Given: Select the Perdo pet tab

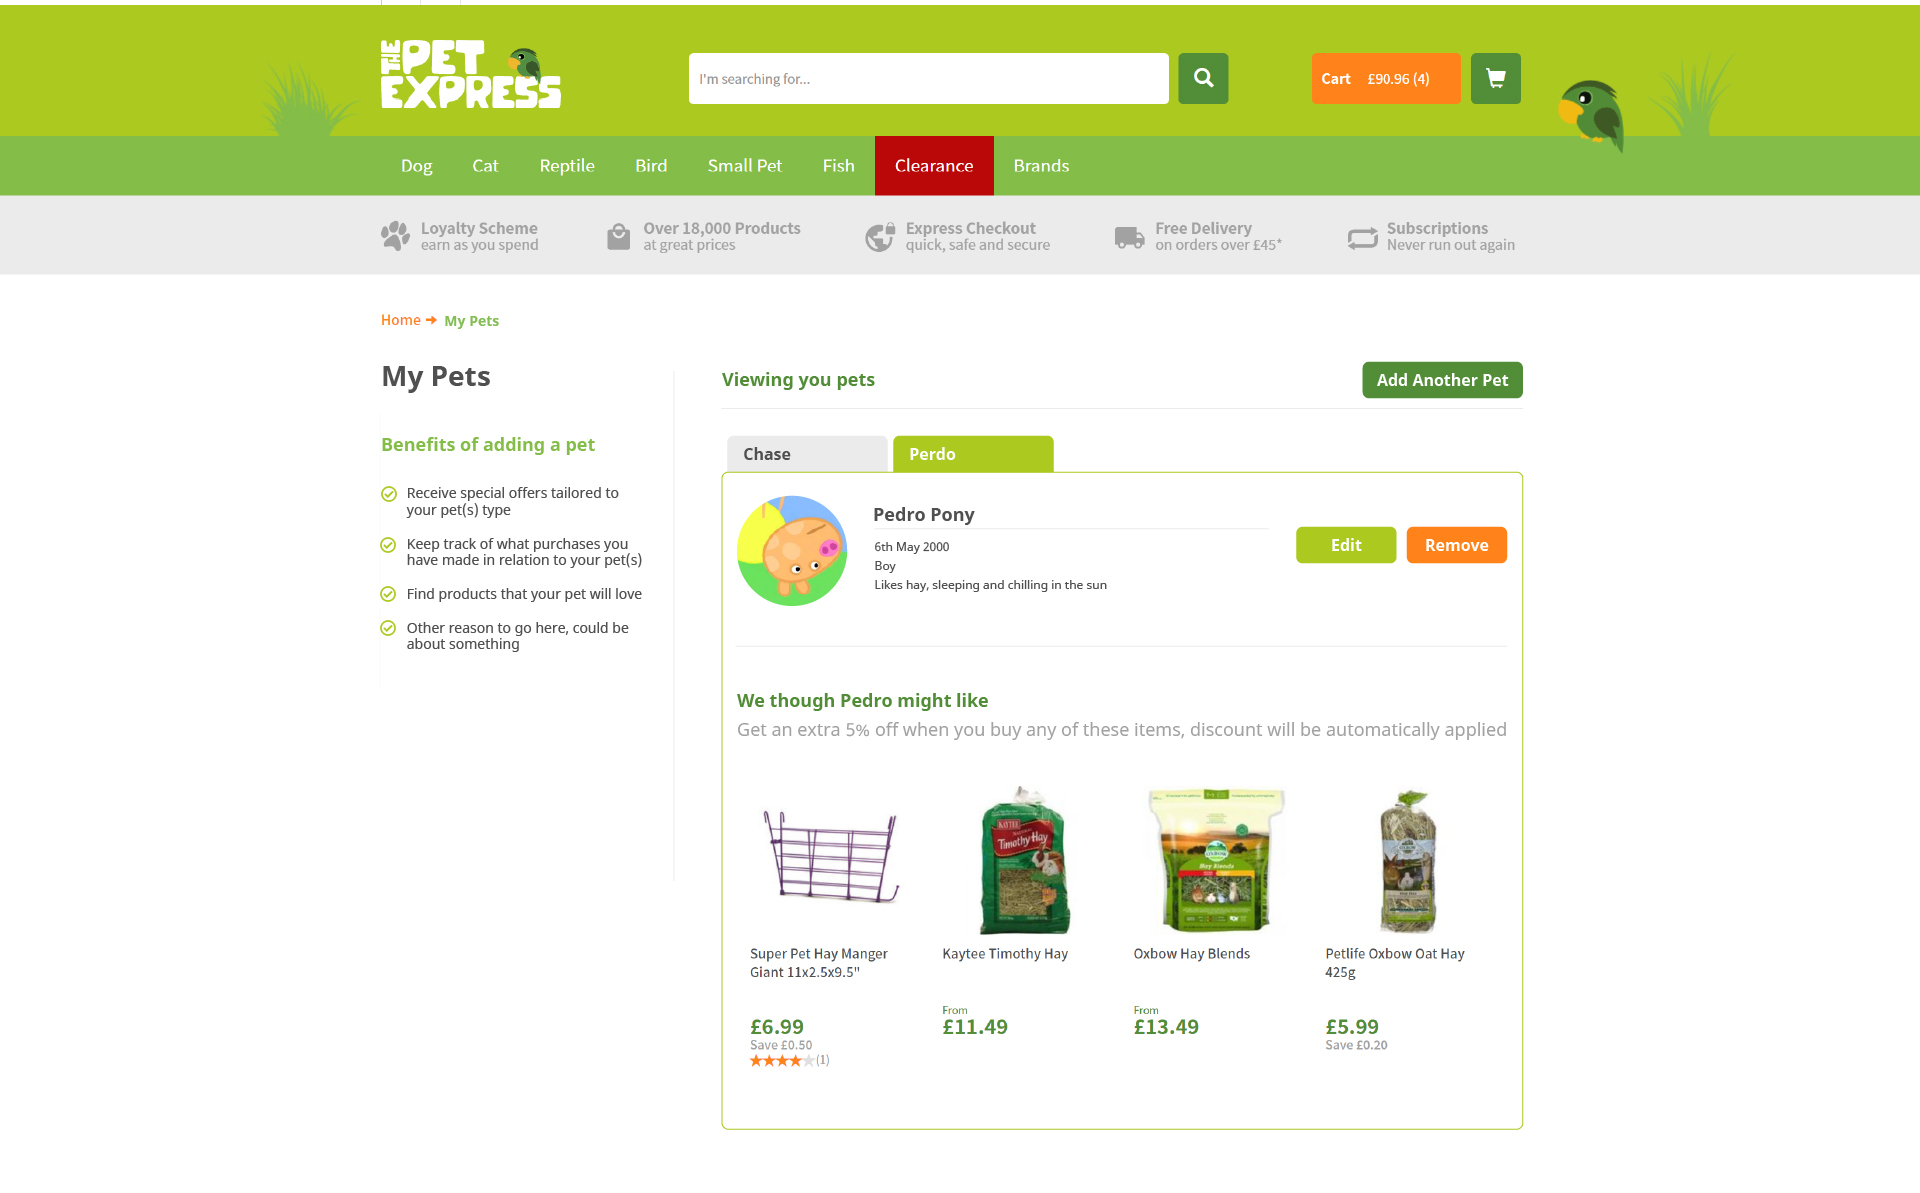Looking at the screenshot, I should [x=973, y=454].
